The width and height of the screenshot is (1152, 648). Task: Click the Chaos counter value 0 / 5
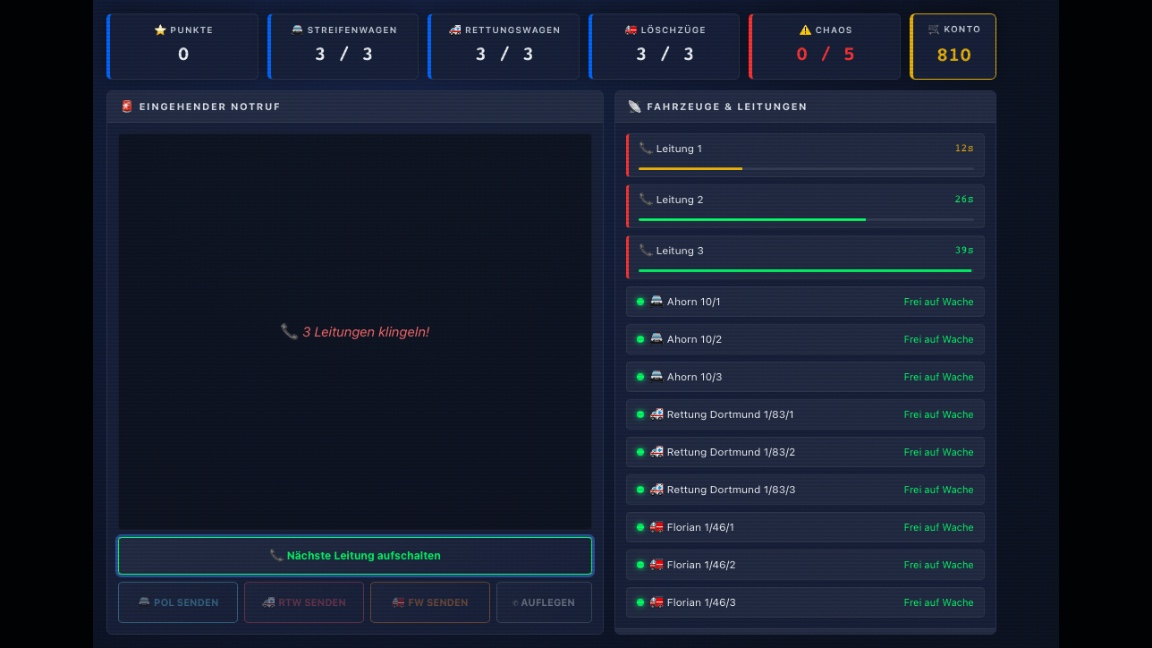pyautogui.click(x=825, y=54)
